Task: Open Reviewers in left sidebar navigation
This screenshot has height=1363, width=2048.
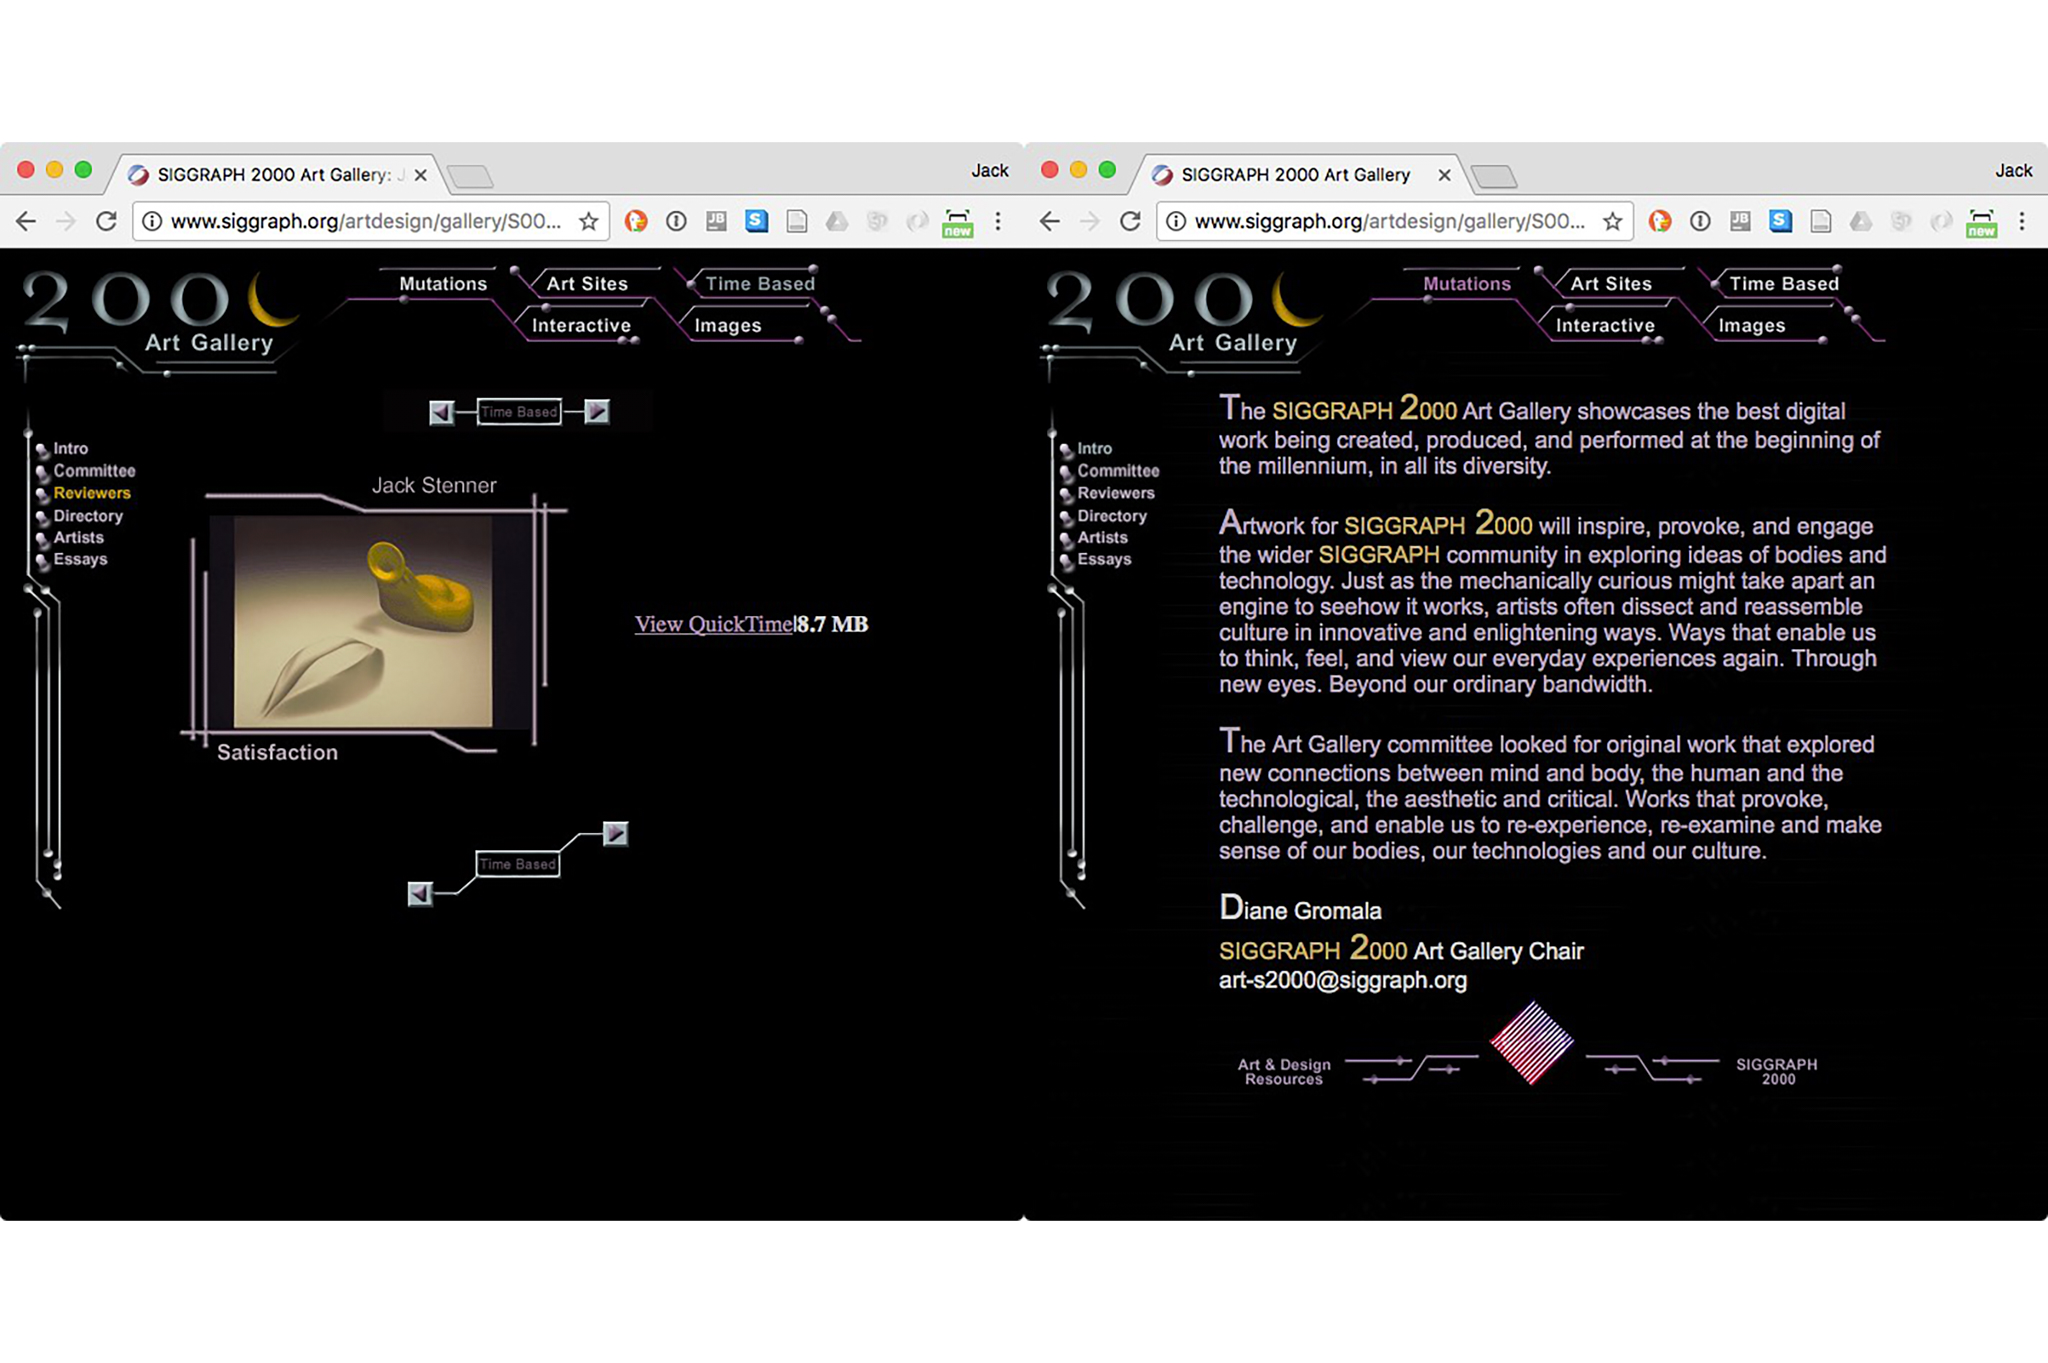Action: pos(92,493)
